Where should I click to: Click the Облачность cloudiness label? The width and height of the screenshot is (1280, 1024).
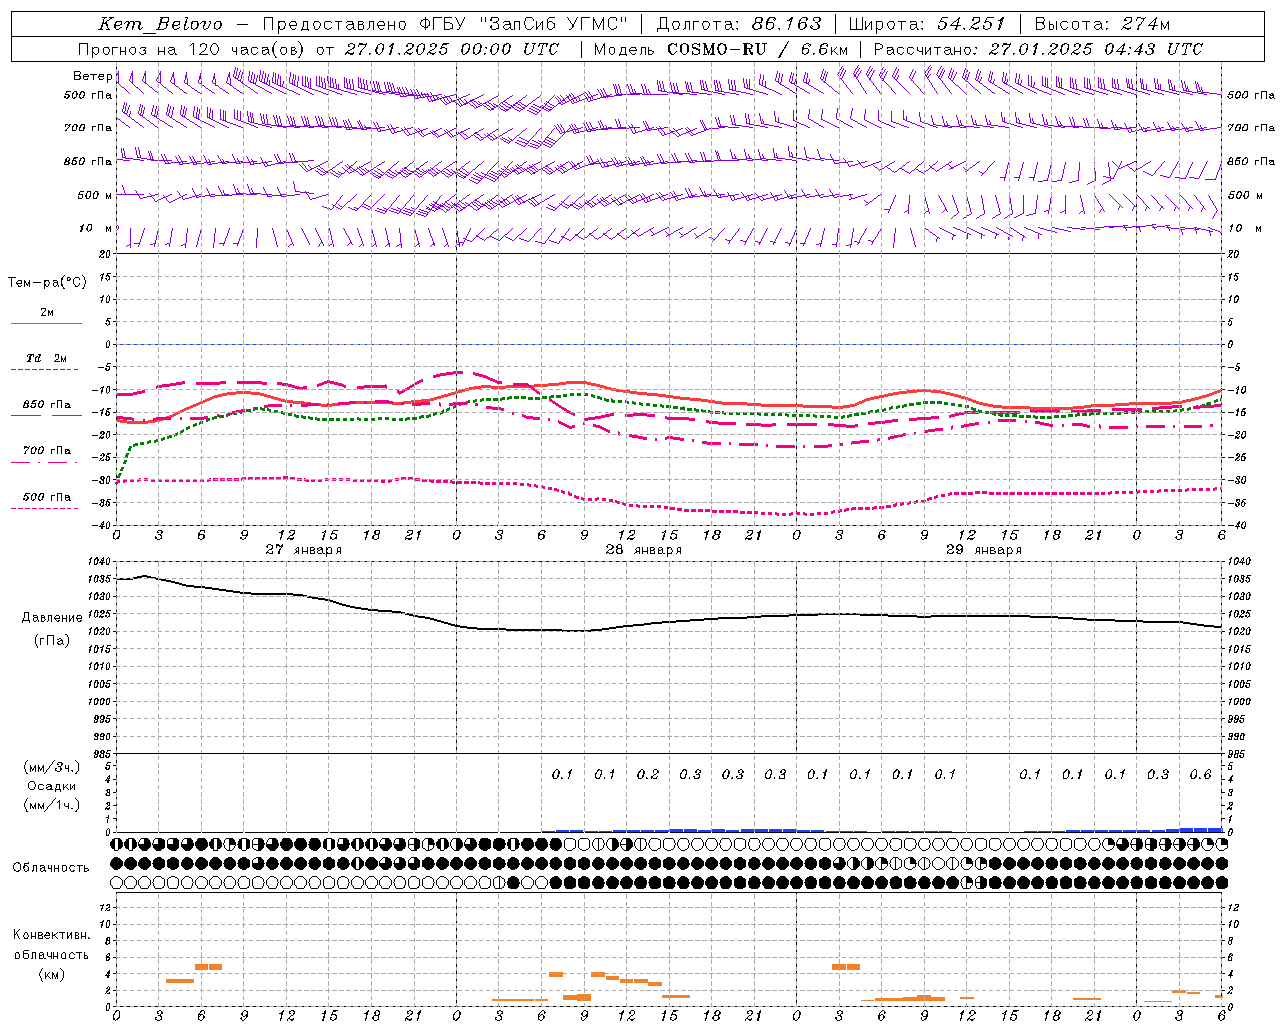(x=50, y=867)
